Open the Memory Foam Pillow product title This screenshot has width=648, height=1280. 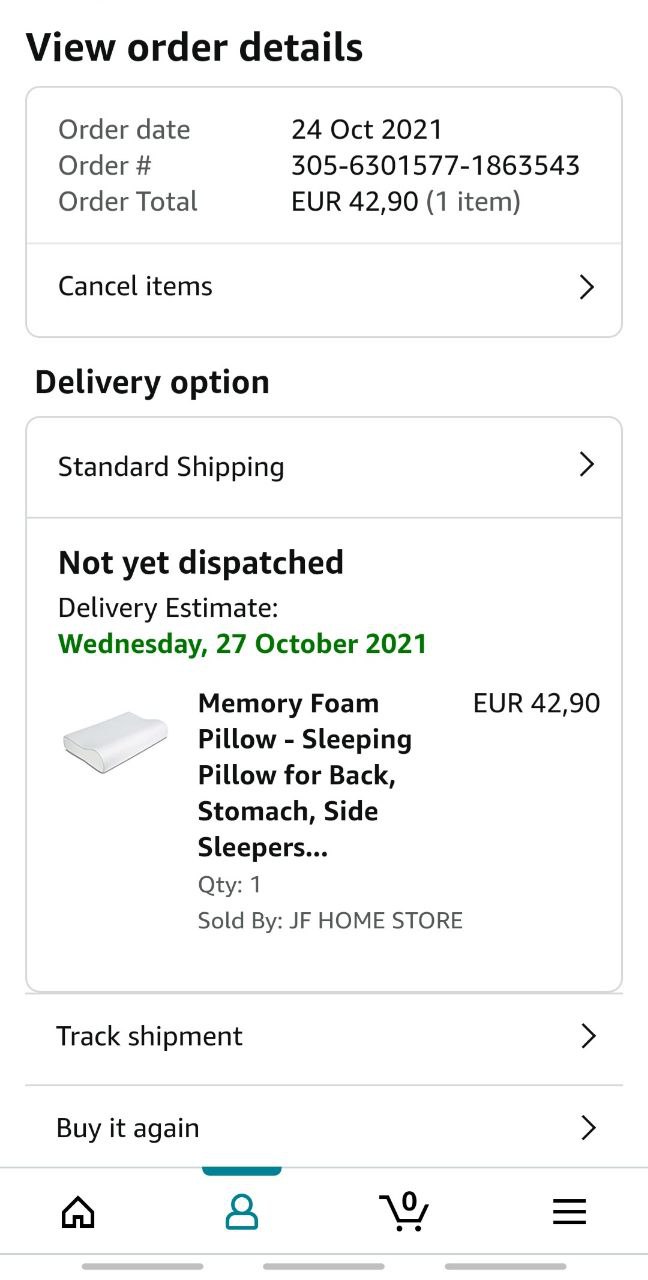coord(305,775)
